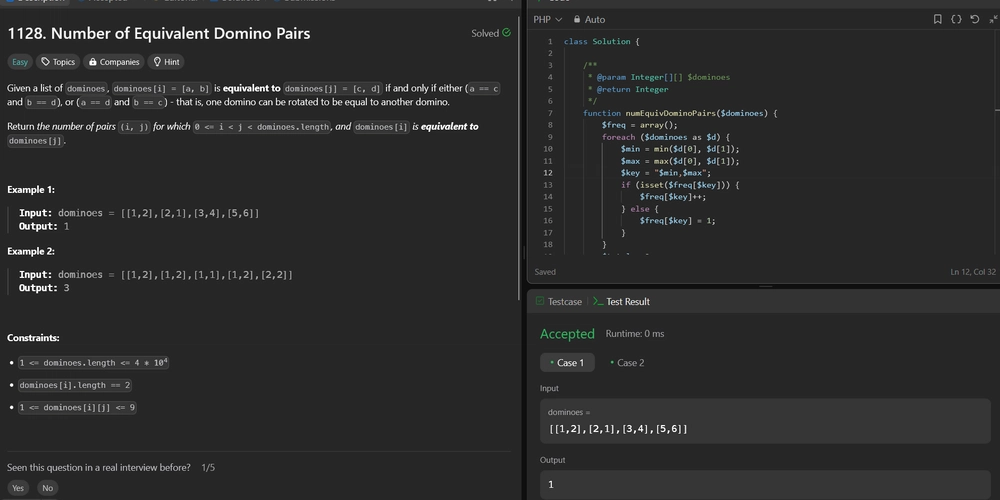Click constraint 'dominoes[i].length == 2'
The width and height of the screenshot is (1000, 500).
[75, 385]
